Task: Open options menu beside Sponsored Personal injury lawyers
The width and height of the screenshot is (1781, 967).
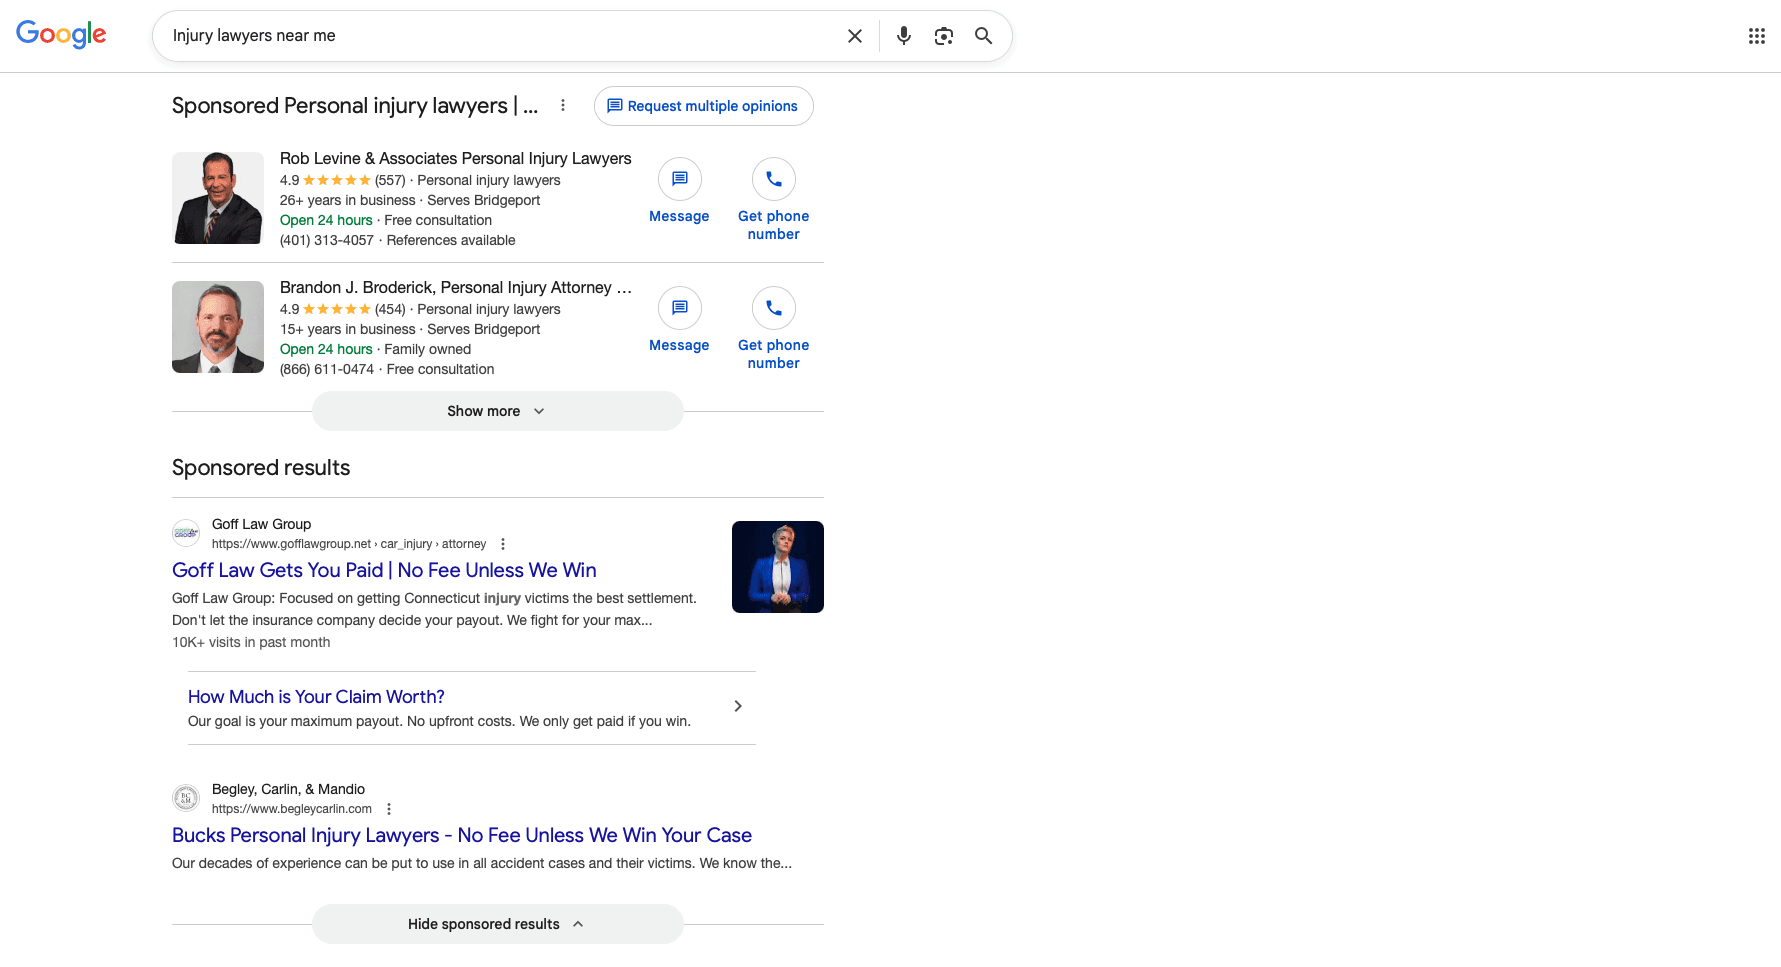Action: click(x=563, y=105)
